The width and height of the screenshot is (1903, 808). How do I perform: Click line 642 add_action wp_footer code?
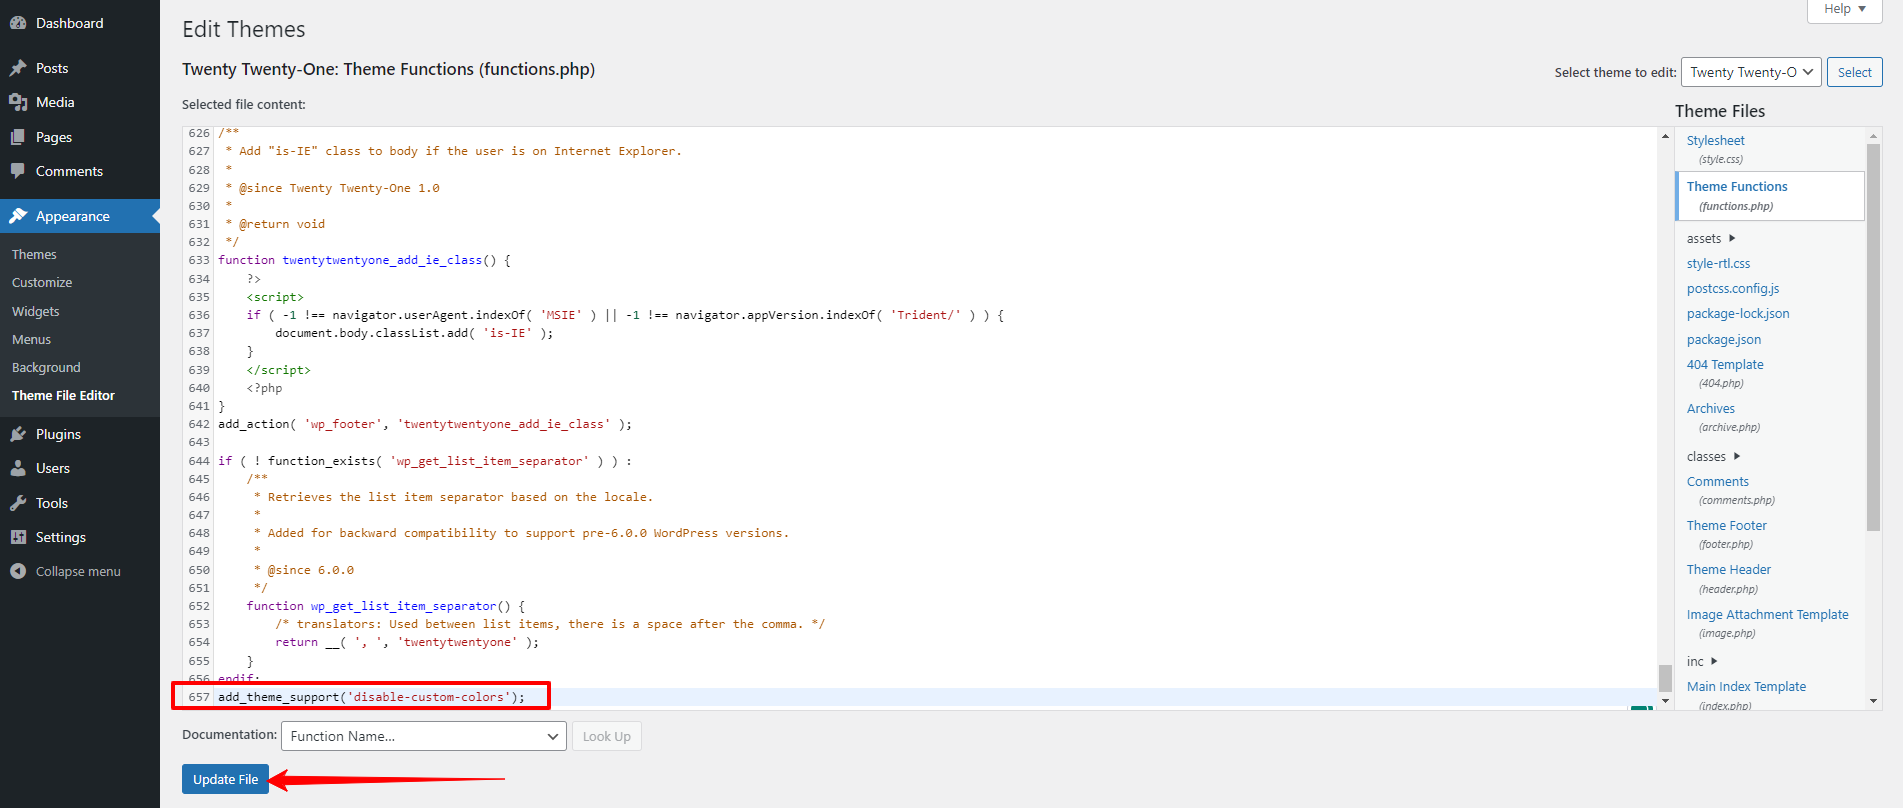(x=425, y=424)
